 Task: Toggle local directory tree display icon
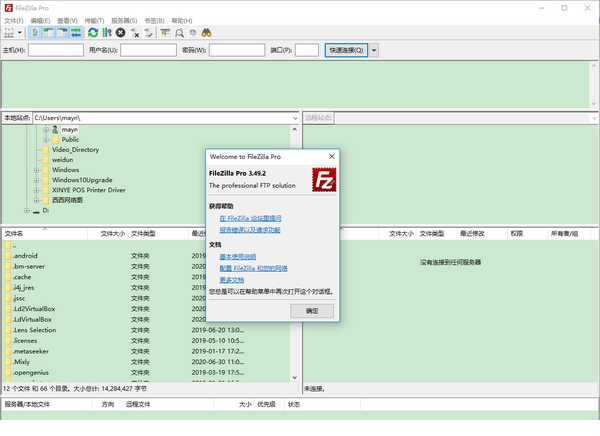(x=48, y=33)
